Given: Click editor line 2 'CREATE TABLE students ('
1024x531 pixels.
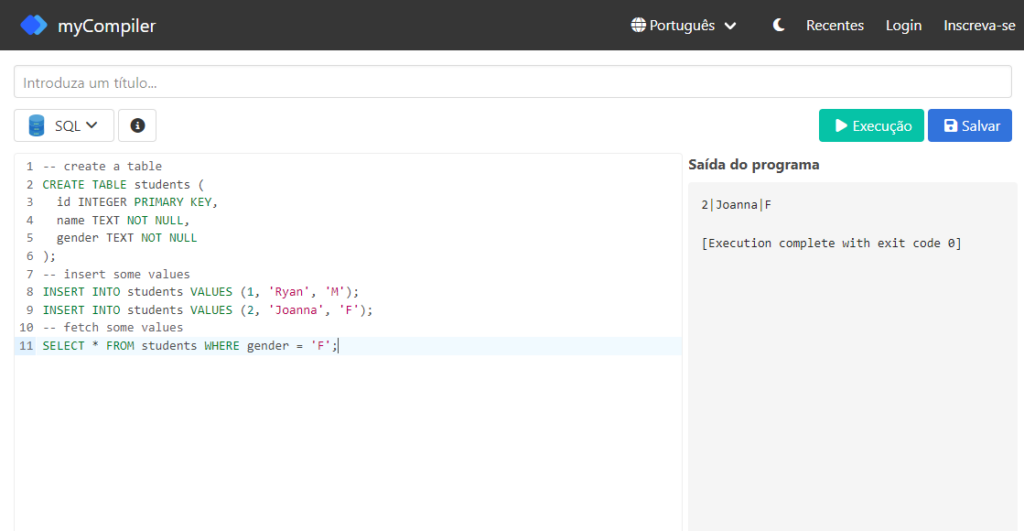Looking at the screenshot, I should pos(123,184).
